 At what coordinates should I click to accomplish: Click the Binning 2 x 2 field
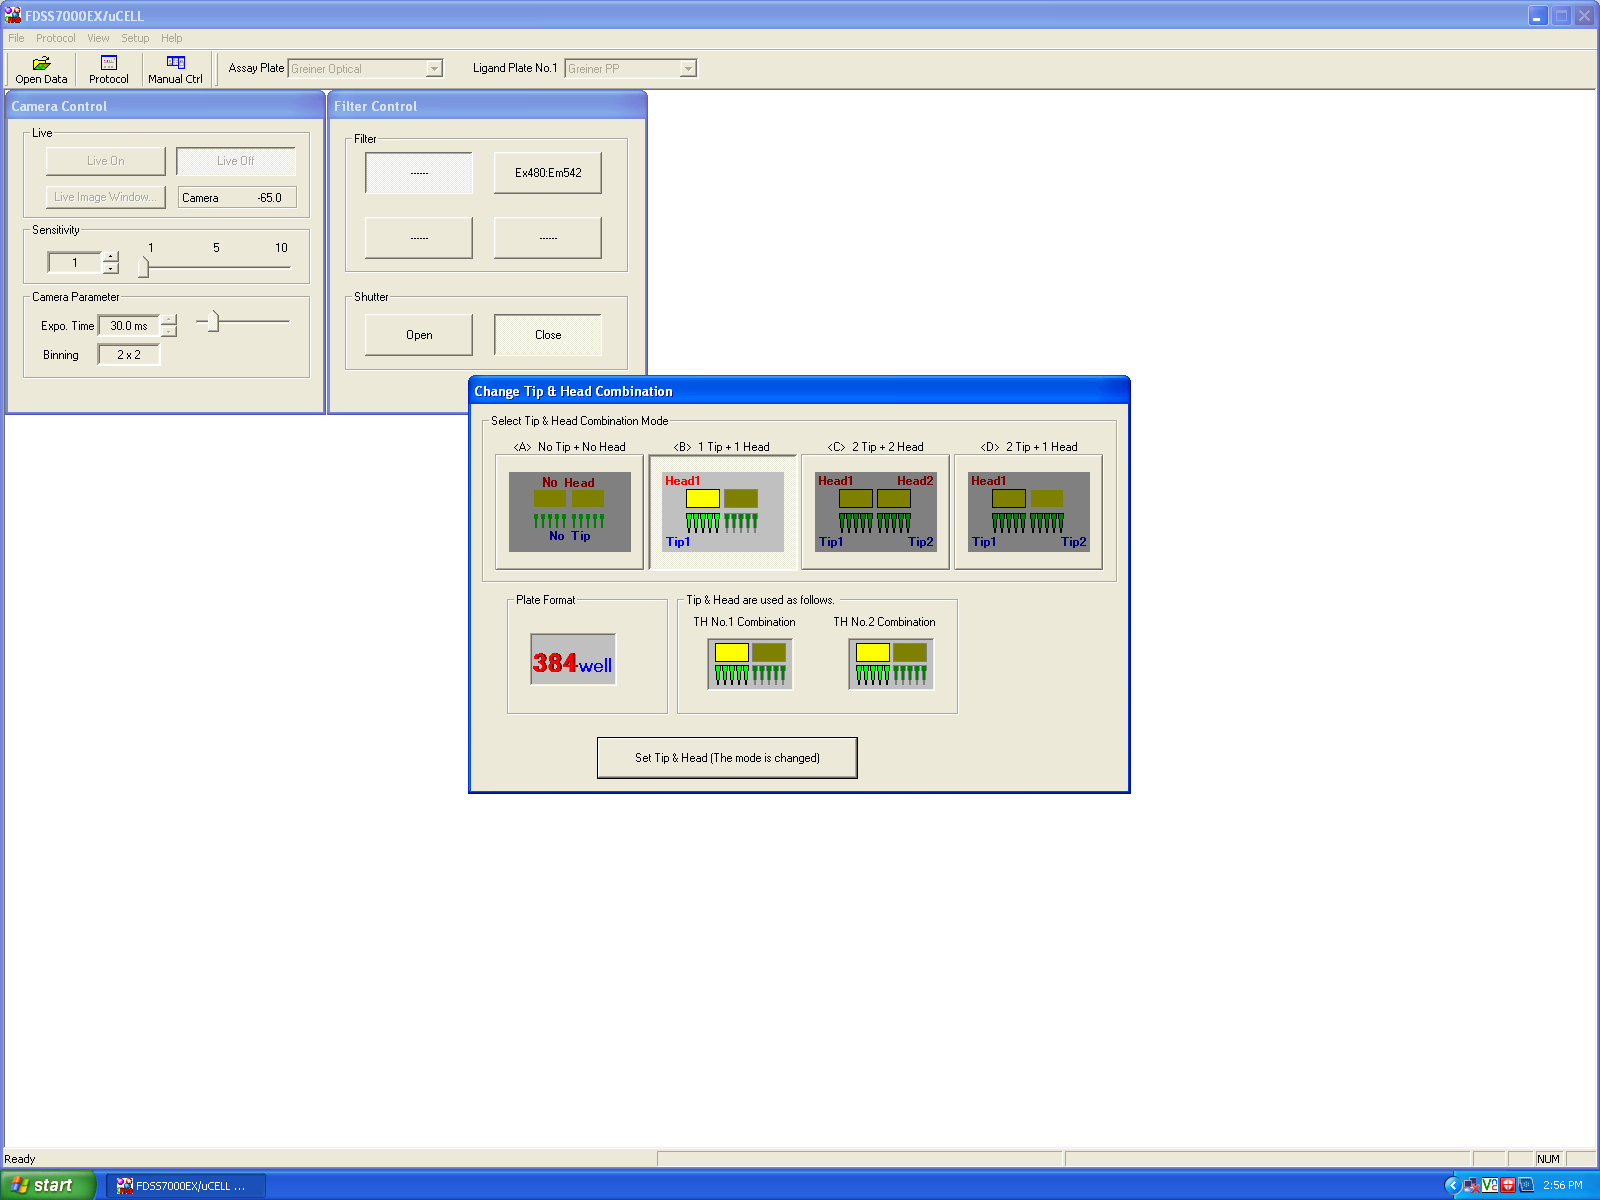129,355
